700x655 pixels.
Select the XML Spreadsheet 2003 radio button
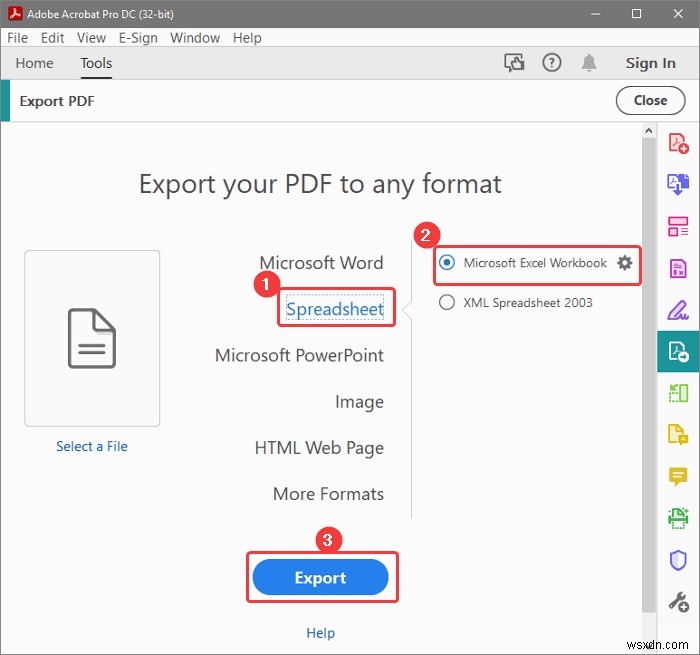coord(447,302)
